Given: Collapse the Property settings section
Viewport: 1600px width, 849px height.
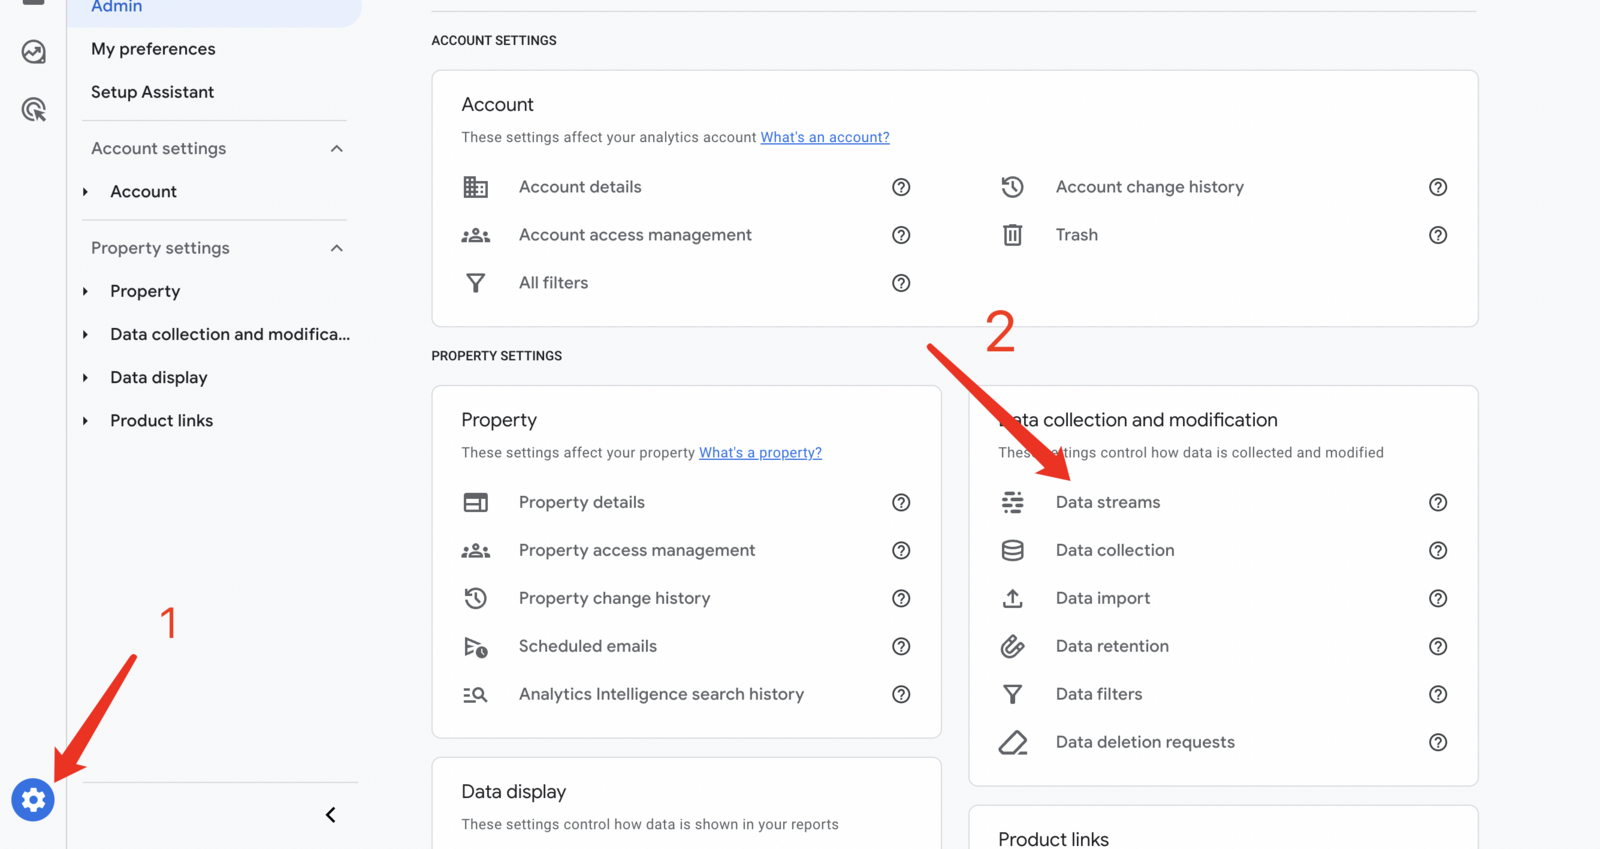Looking at the screenshot, I should coord(337,248).
